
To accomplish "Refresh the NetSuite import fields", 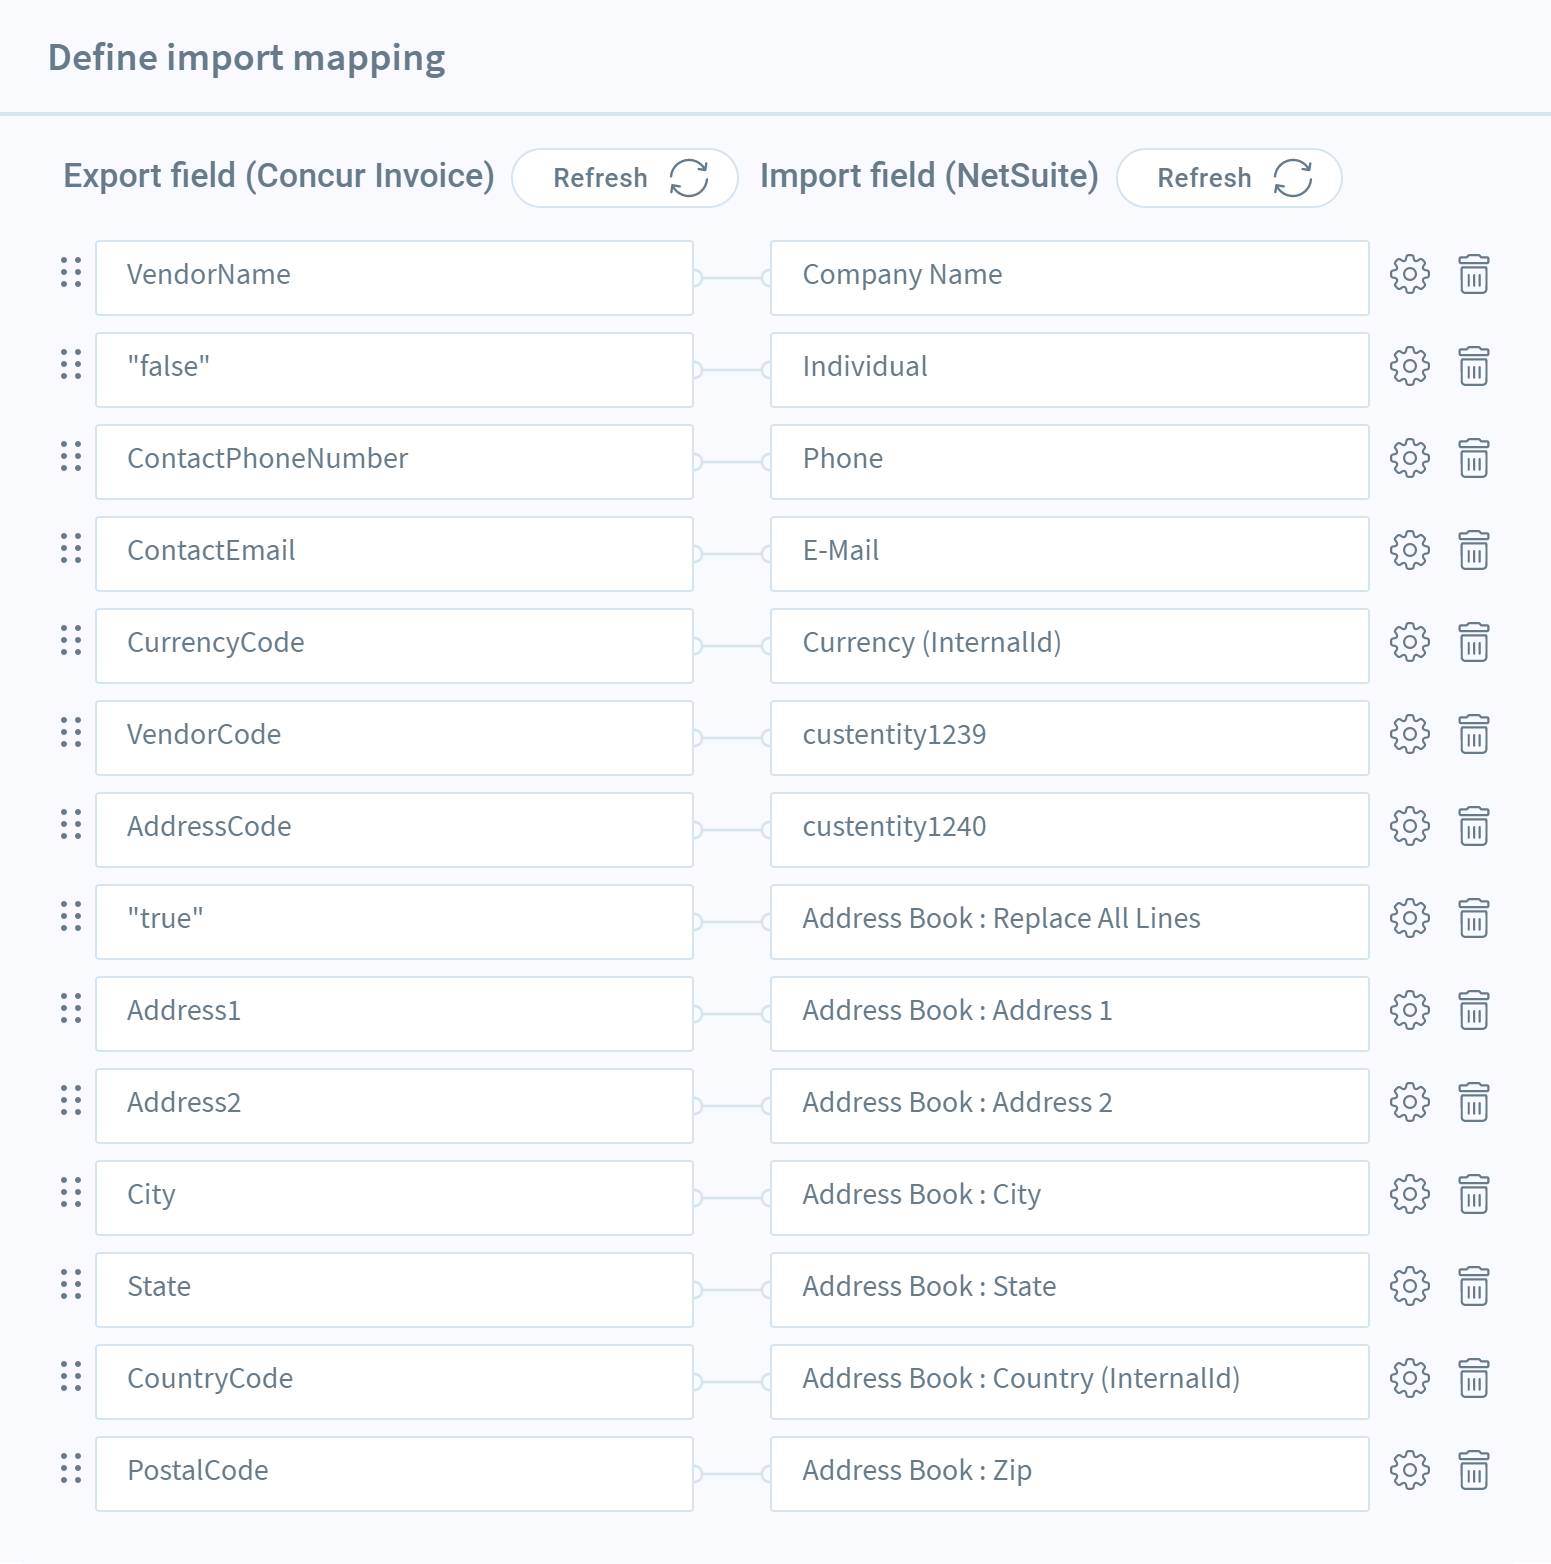I will [x=1229, y=178].
